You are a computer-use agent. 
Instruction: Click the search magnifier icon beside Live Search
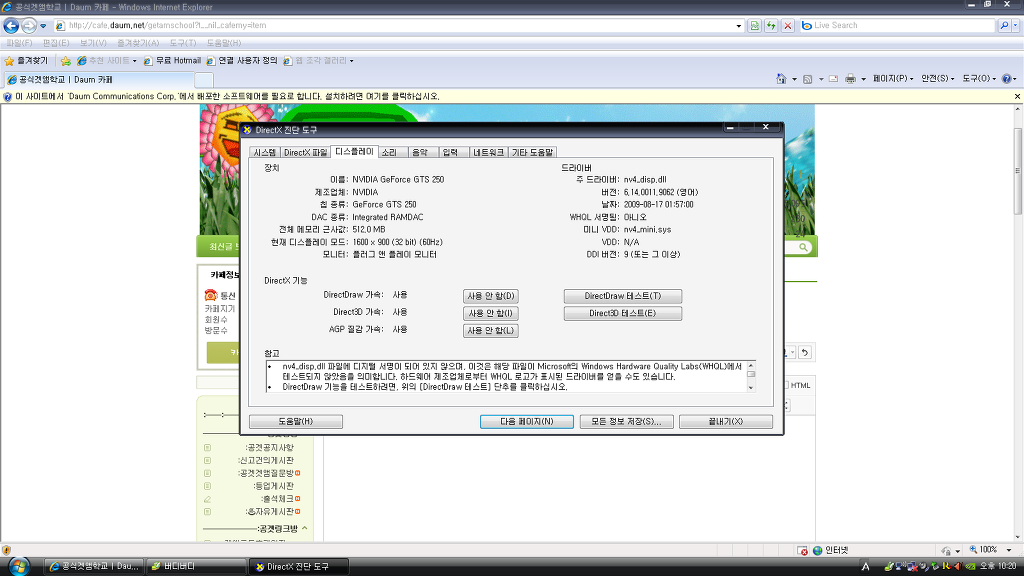1004,25
